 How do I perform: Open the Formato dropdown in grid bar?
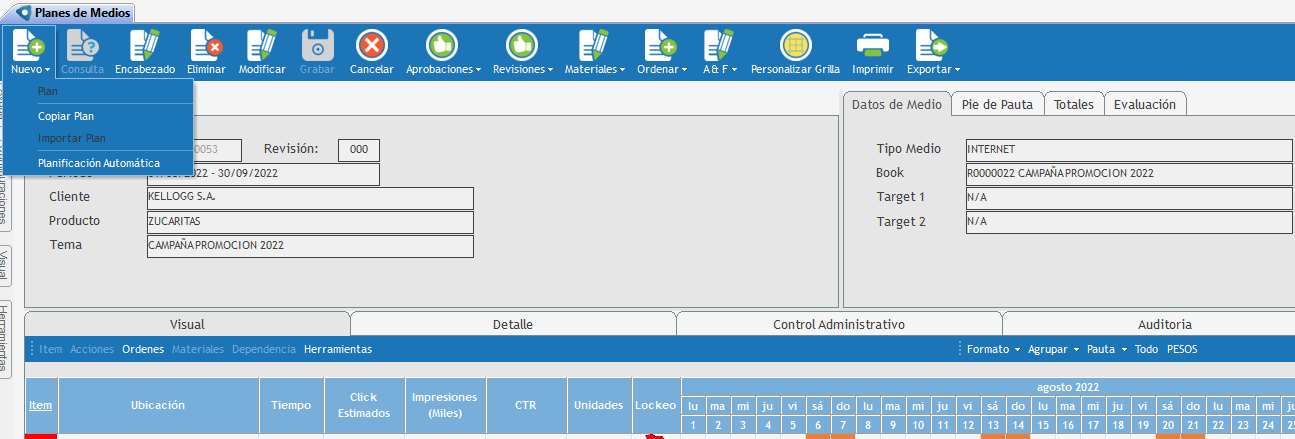coord(993,349)
